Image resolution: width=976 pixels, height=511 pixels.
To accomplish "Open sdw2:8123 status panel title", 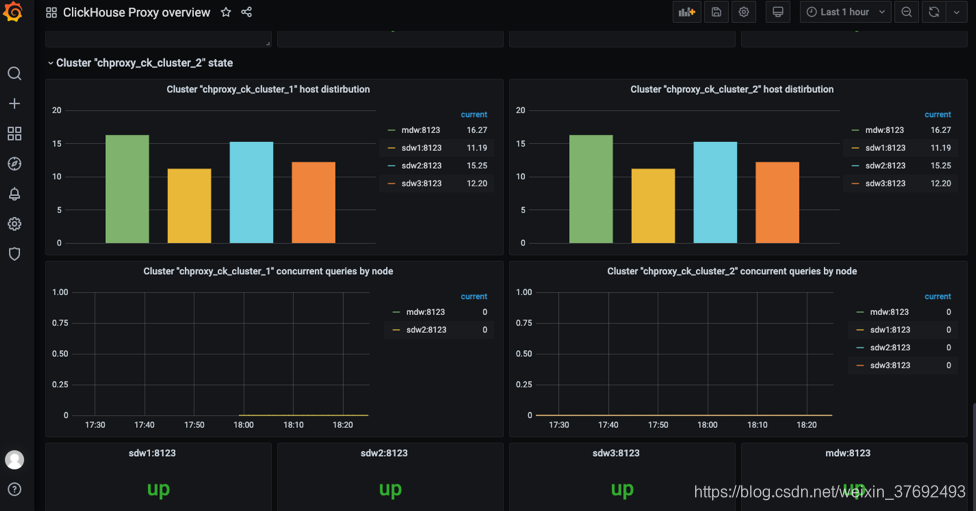I will coord(384,453).
